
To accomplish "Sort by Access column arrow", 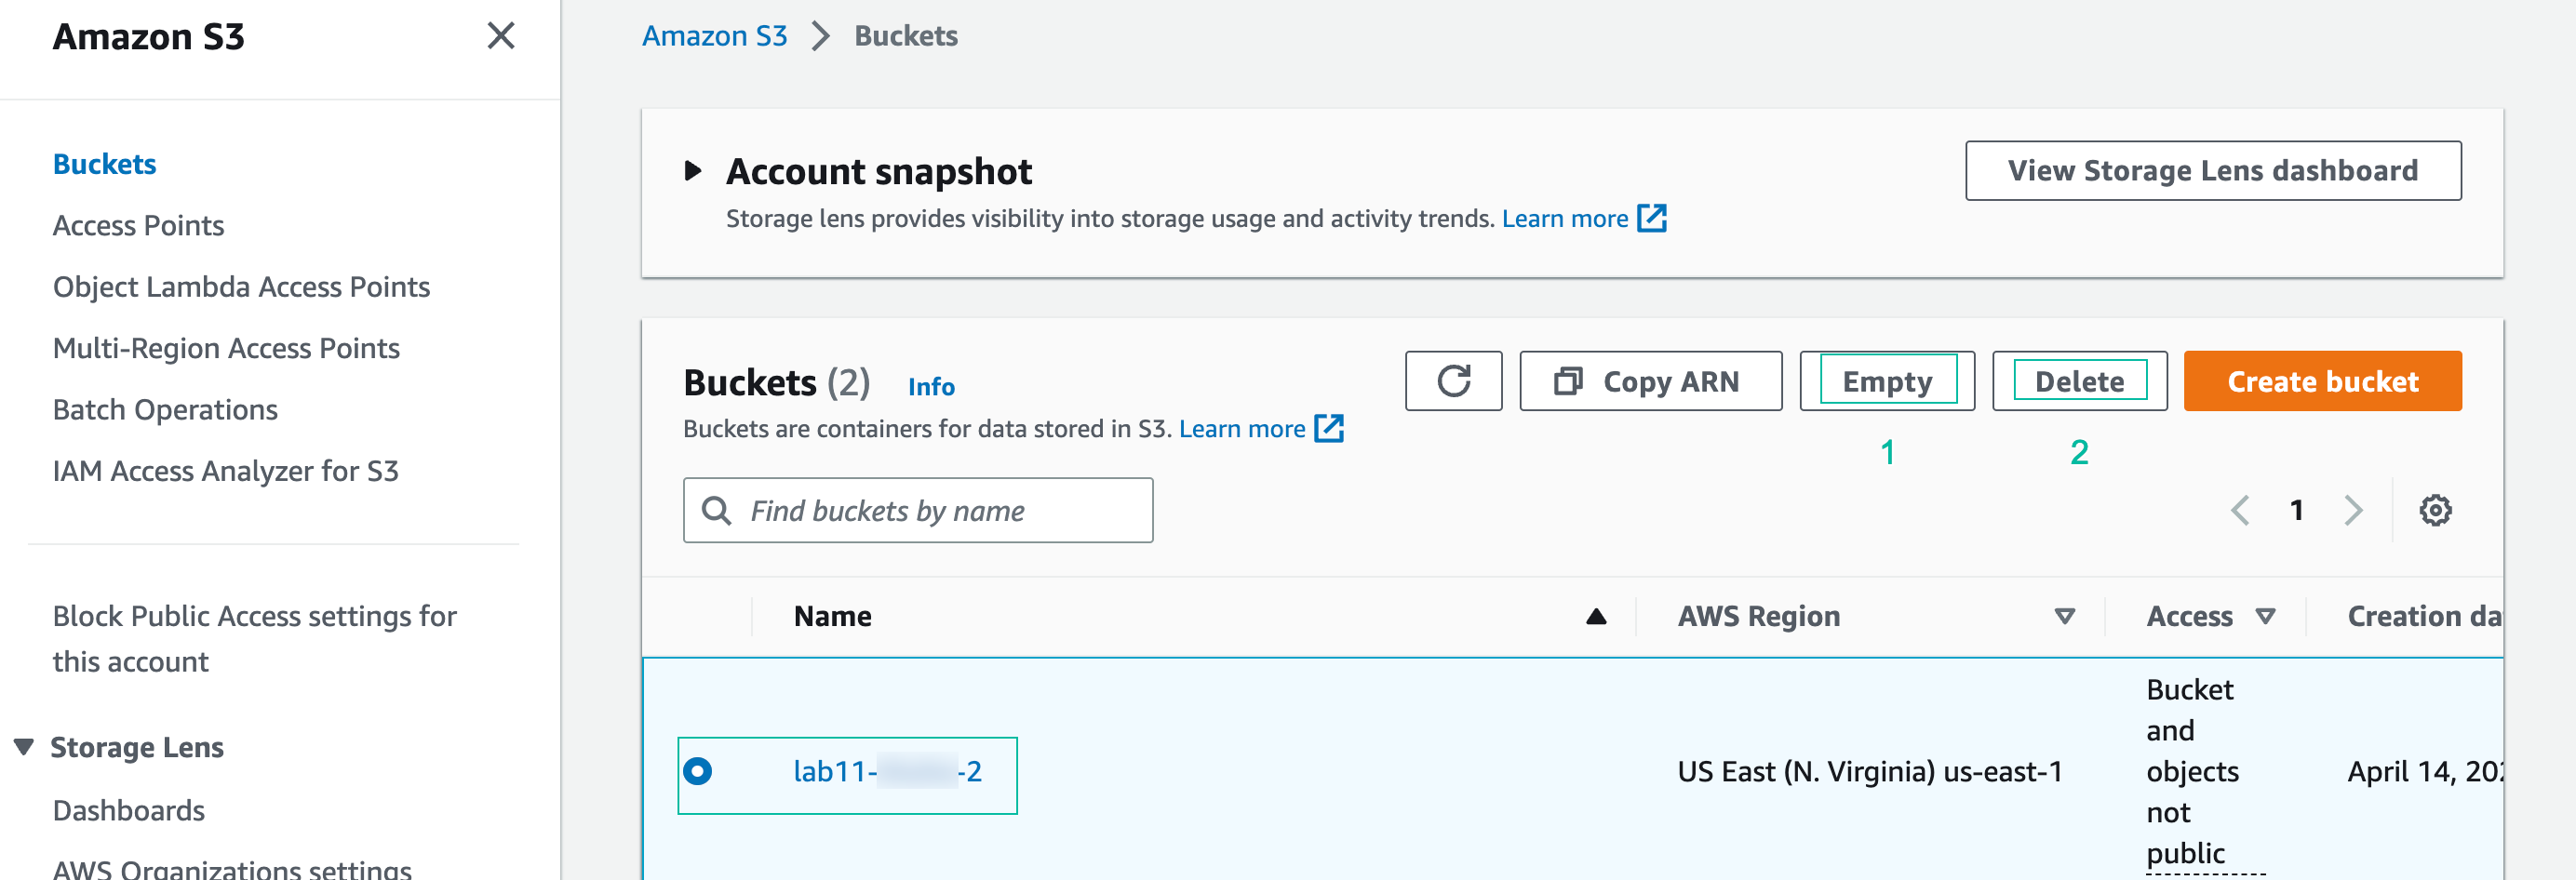I will [x=2265, y=616].
